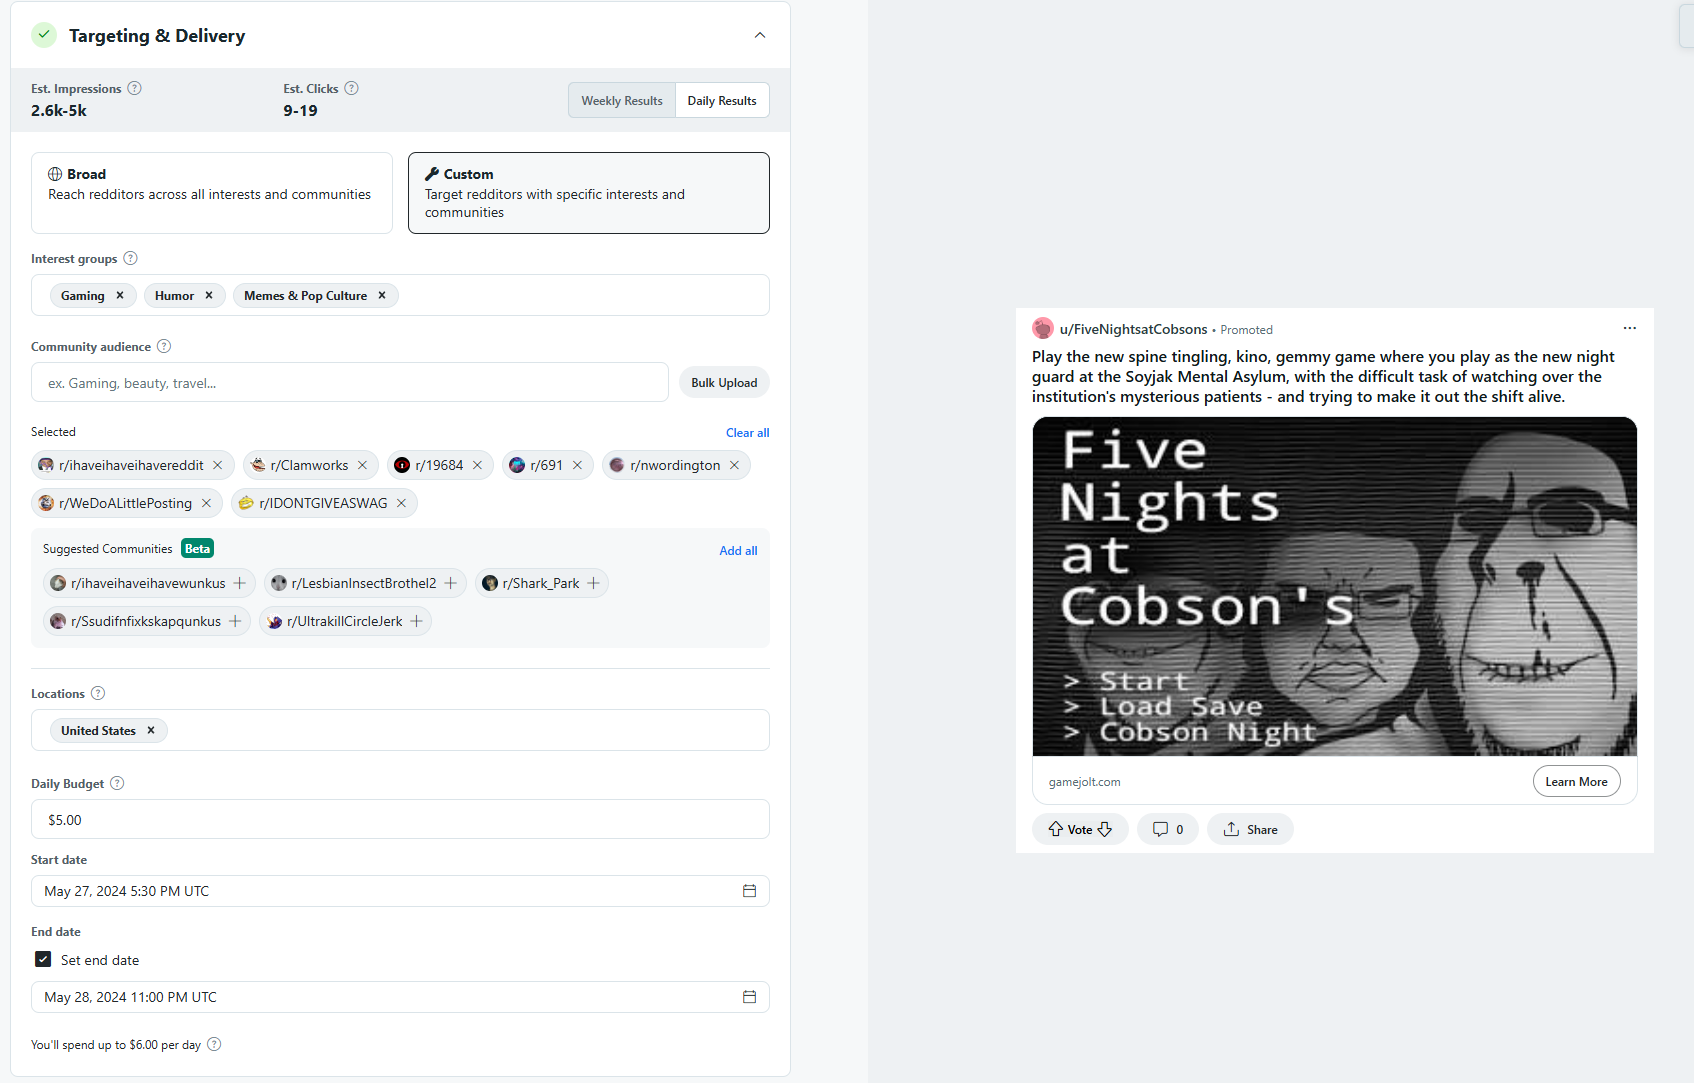Remove r/WeDoALittlePosting from selected
This screenshot has height=1083, width=1694.
tap(207, 503)
